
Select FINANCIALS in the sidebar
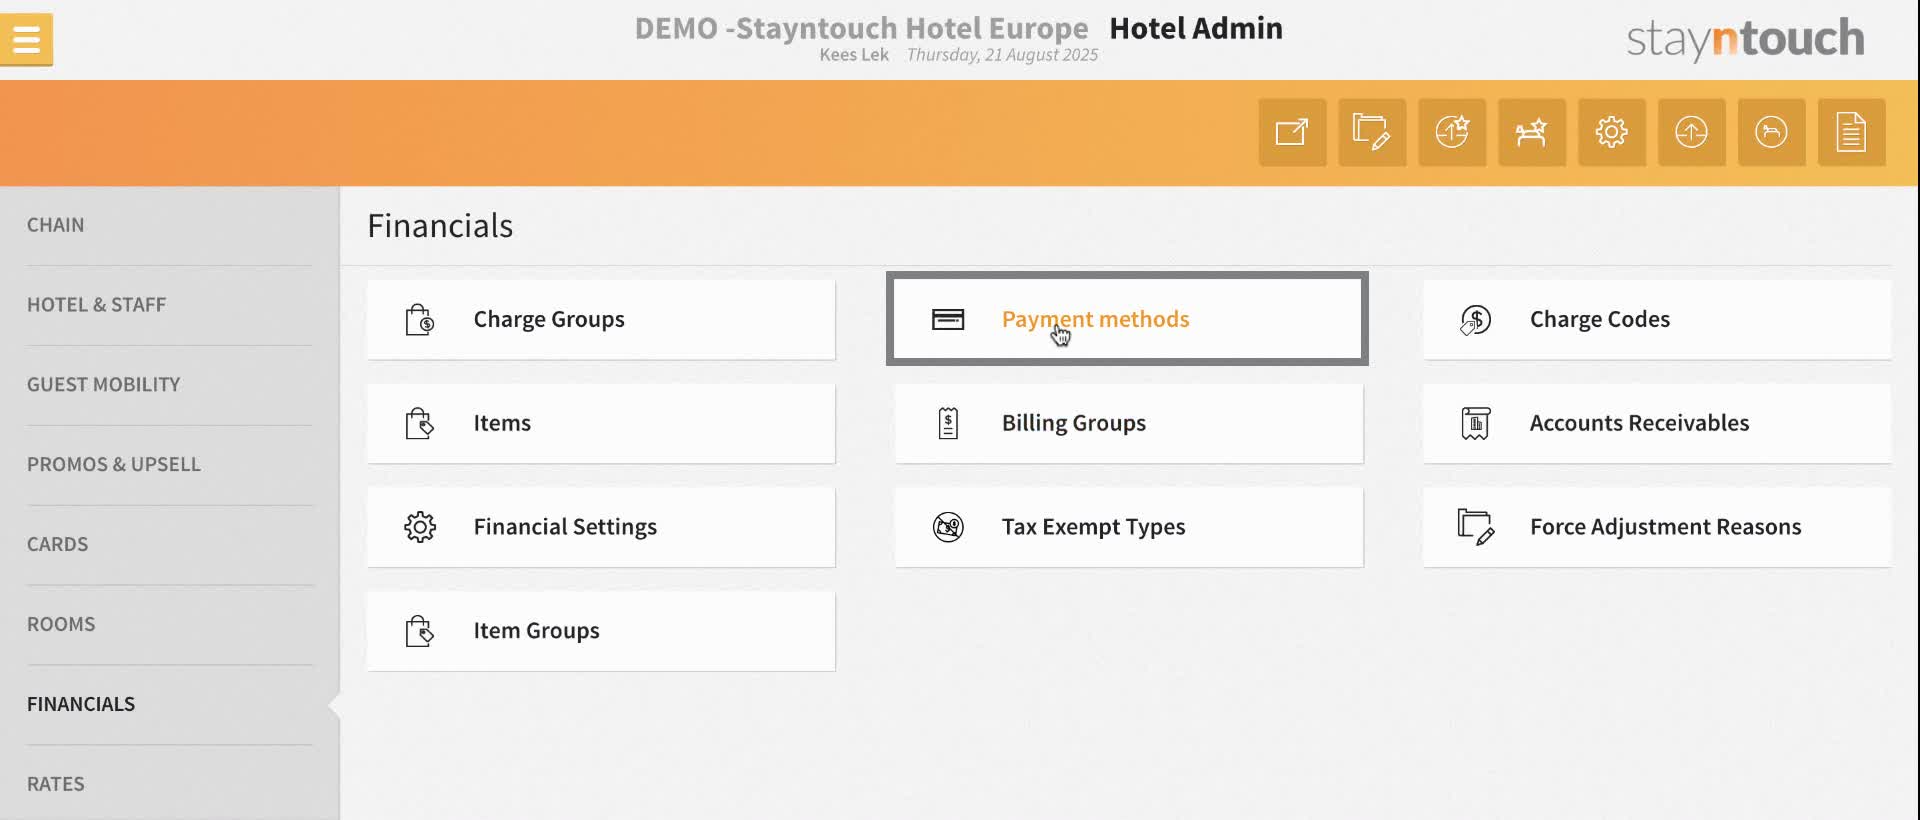(x=81, y=705)
